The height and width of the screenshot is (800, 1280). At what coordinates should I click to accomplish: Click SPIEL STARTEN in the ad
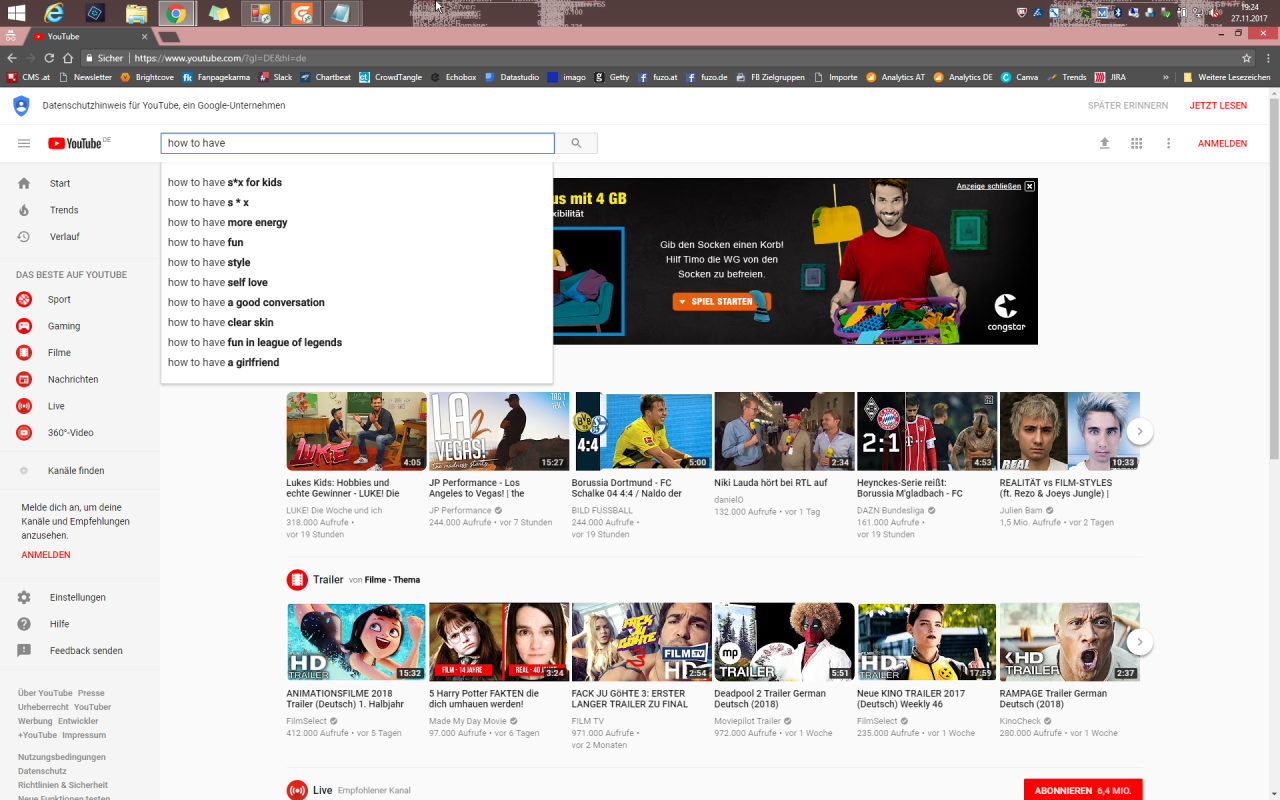[x=722, y=301]
